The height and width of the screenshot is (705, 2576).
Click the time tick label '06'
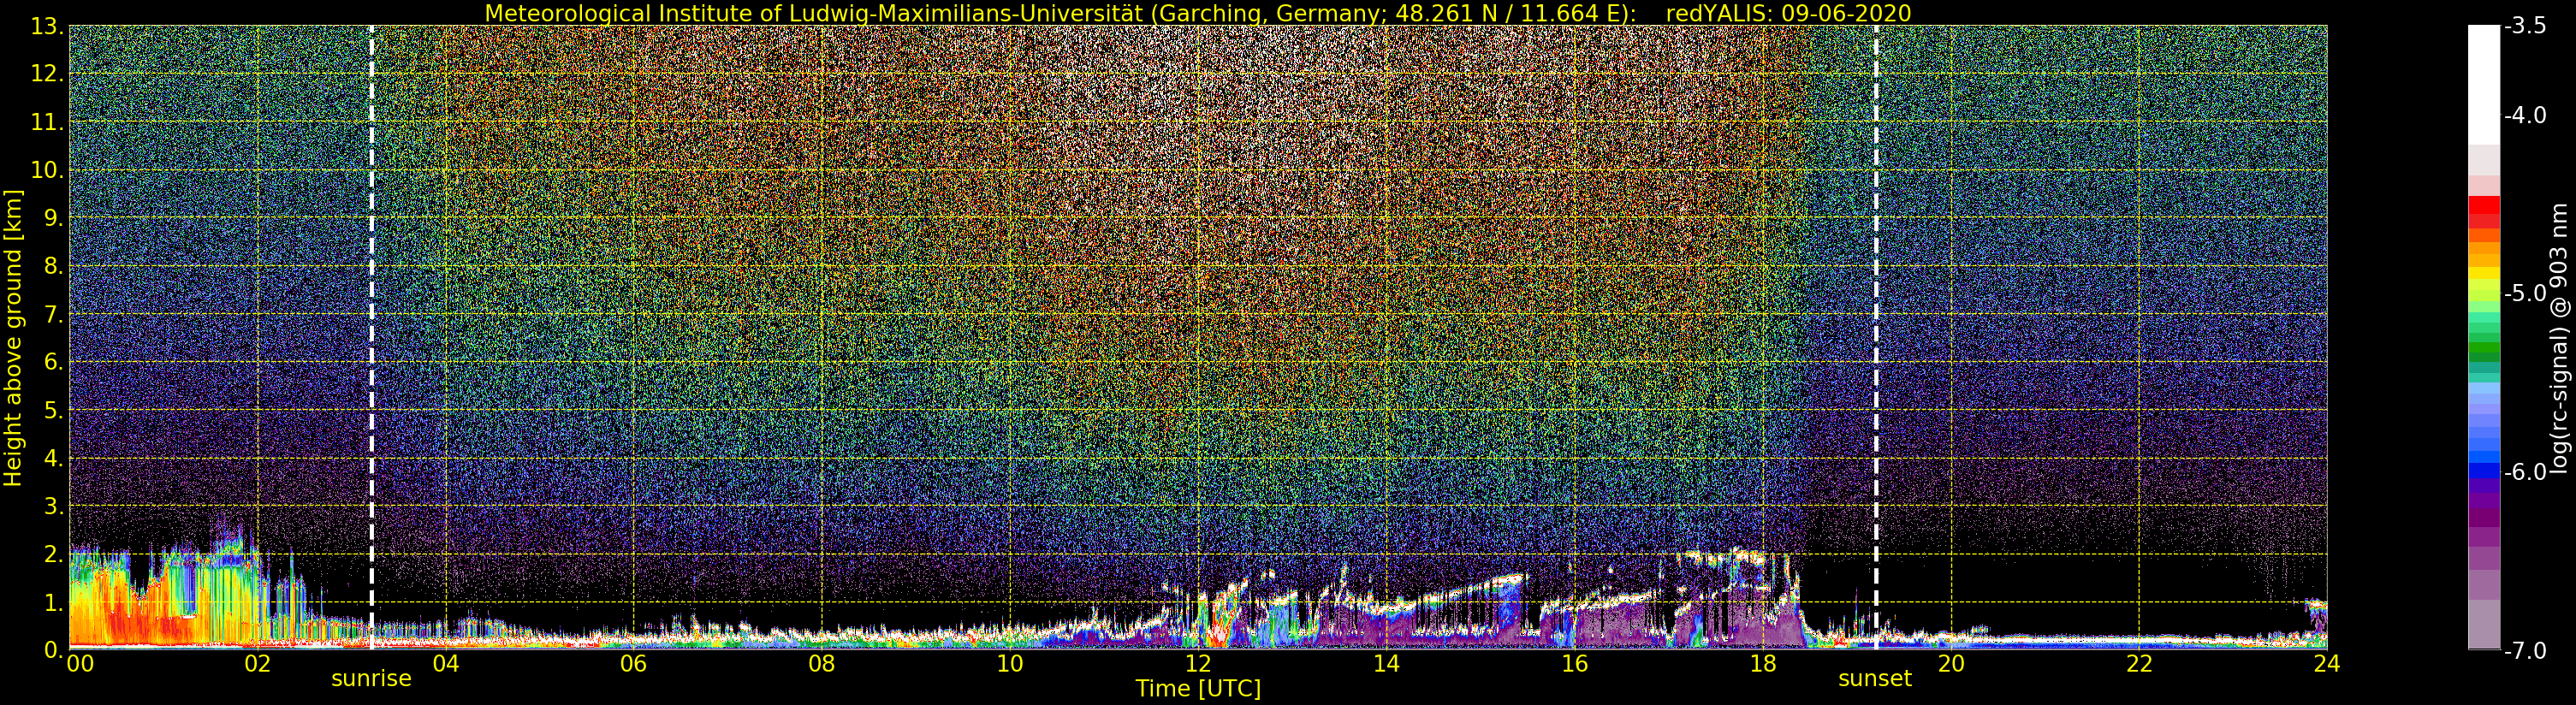(633, 664)
